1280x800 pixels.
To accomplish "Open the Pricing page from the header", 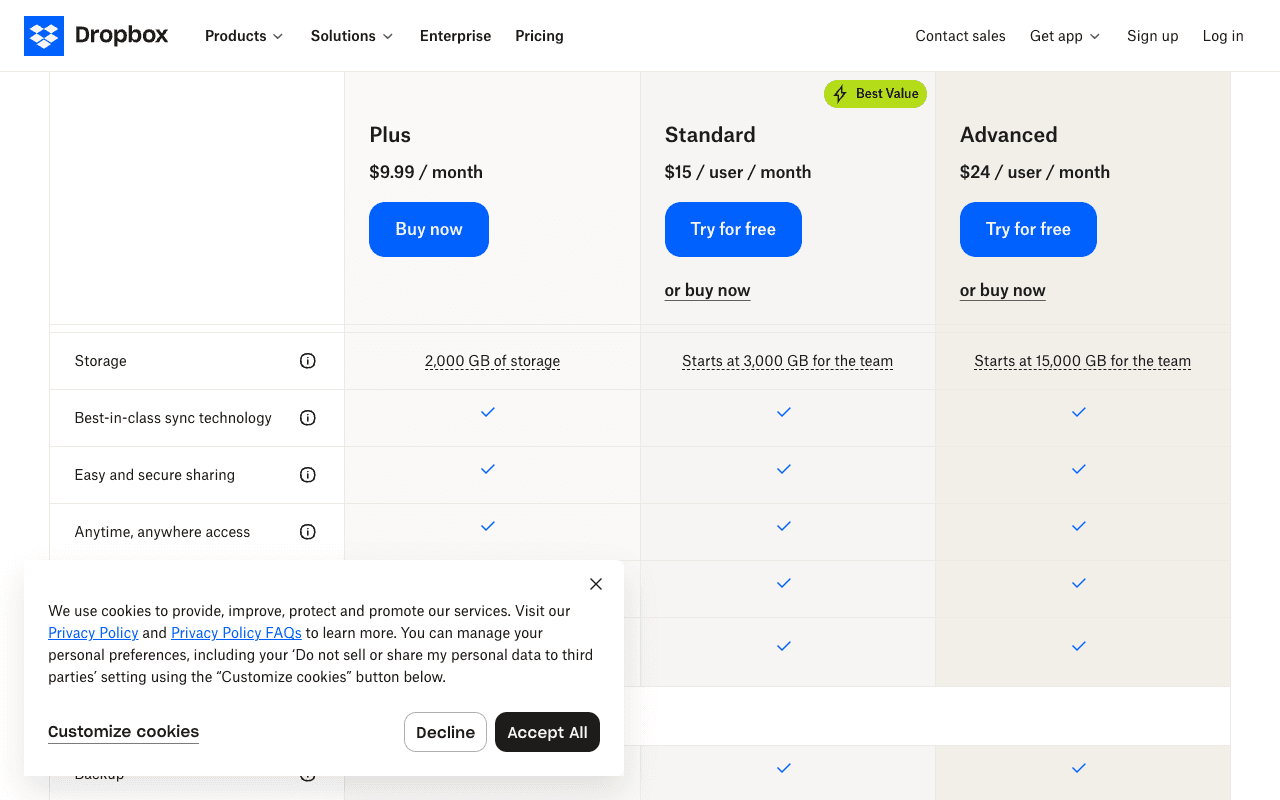I will [x=540, y=36].
